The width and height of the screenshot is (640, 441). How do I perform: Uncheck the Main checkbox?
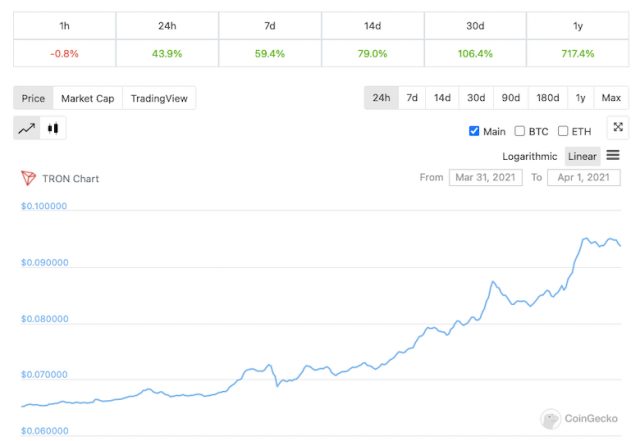tap(474, 131)
